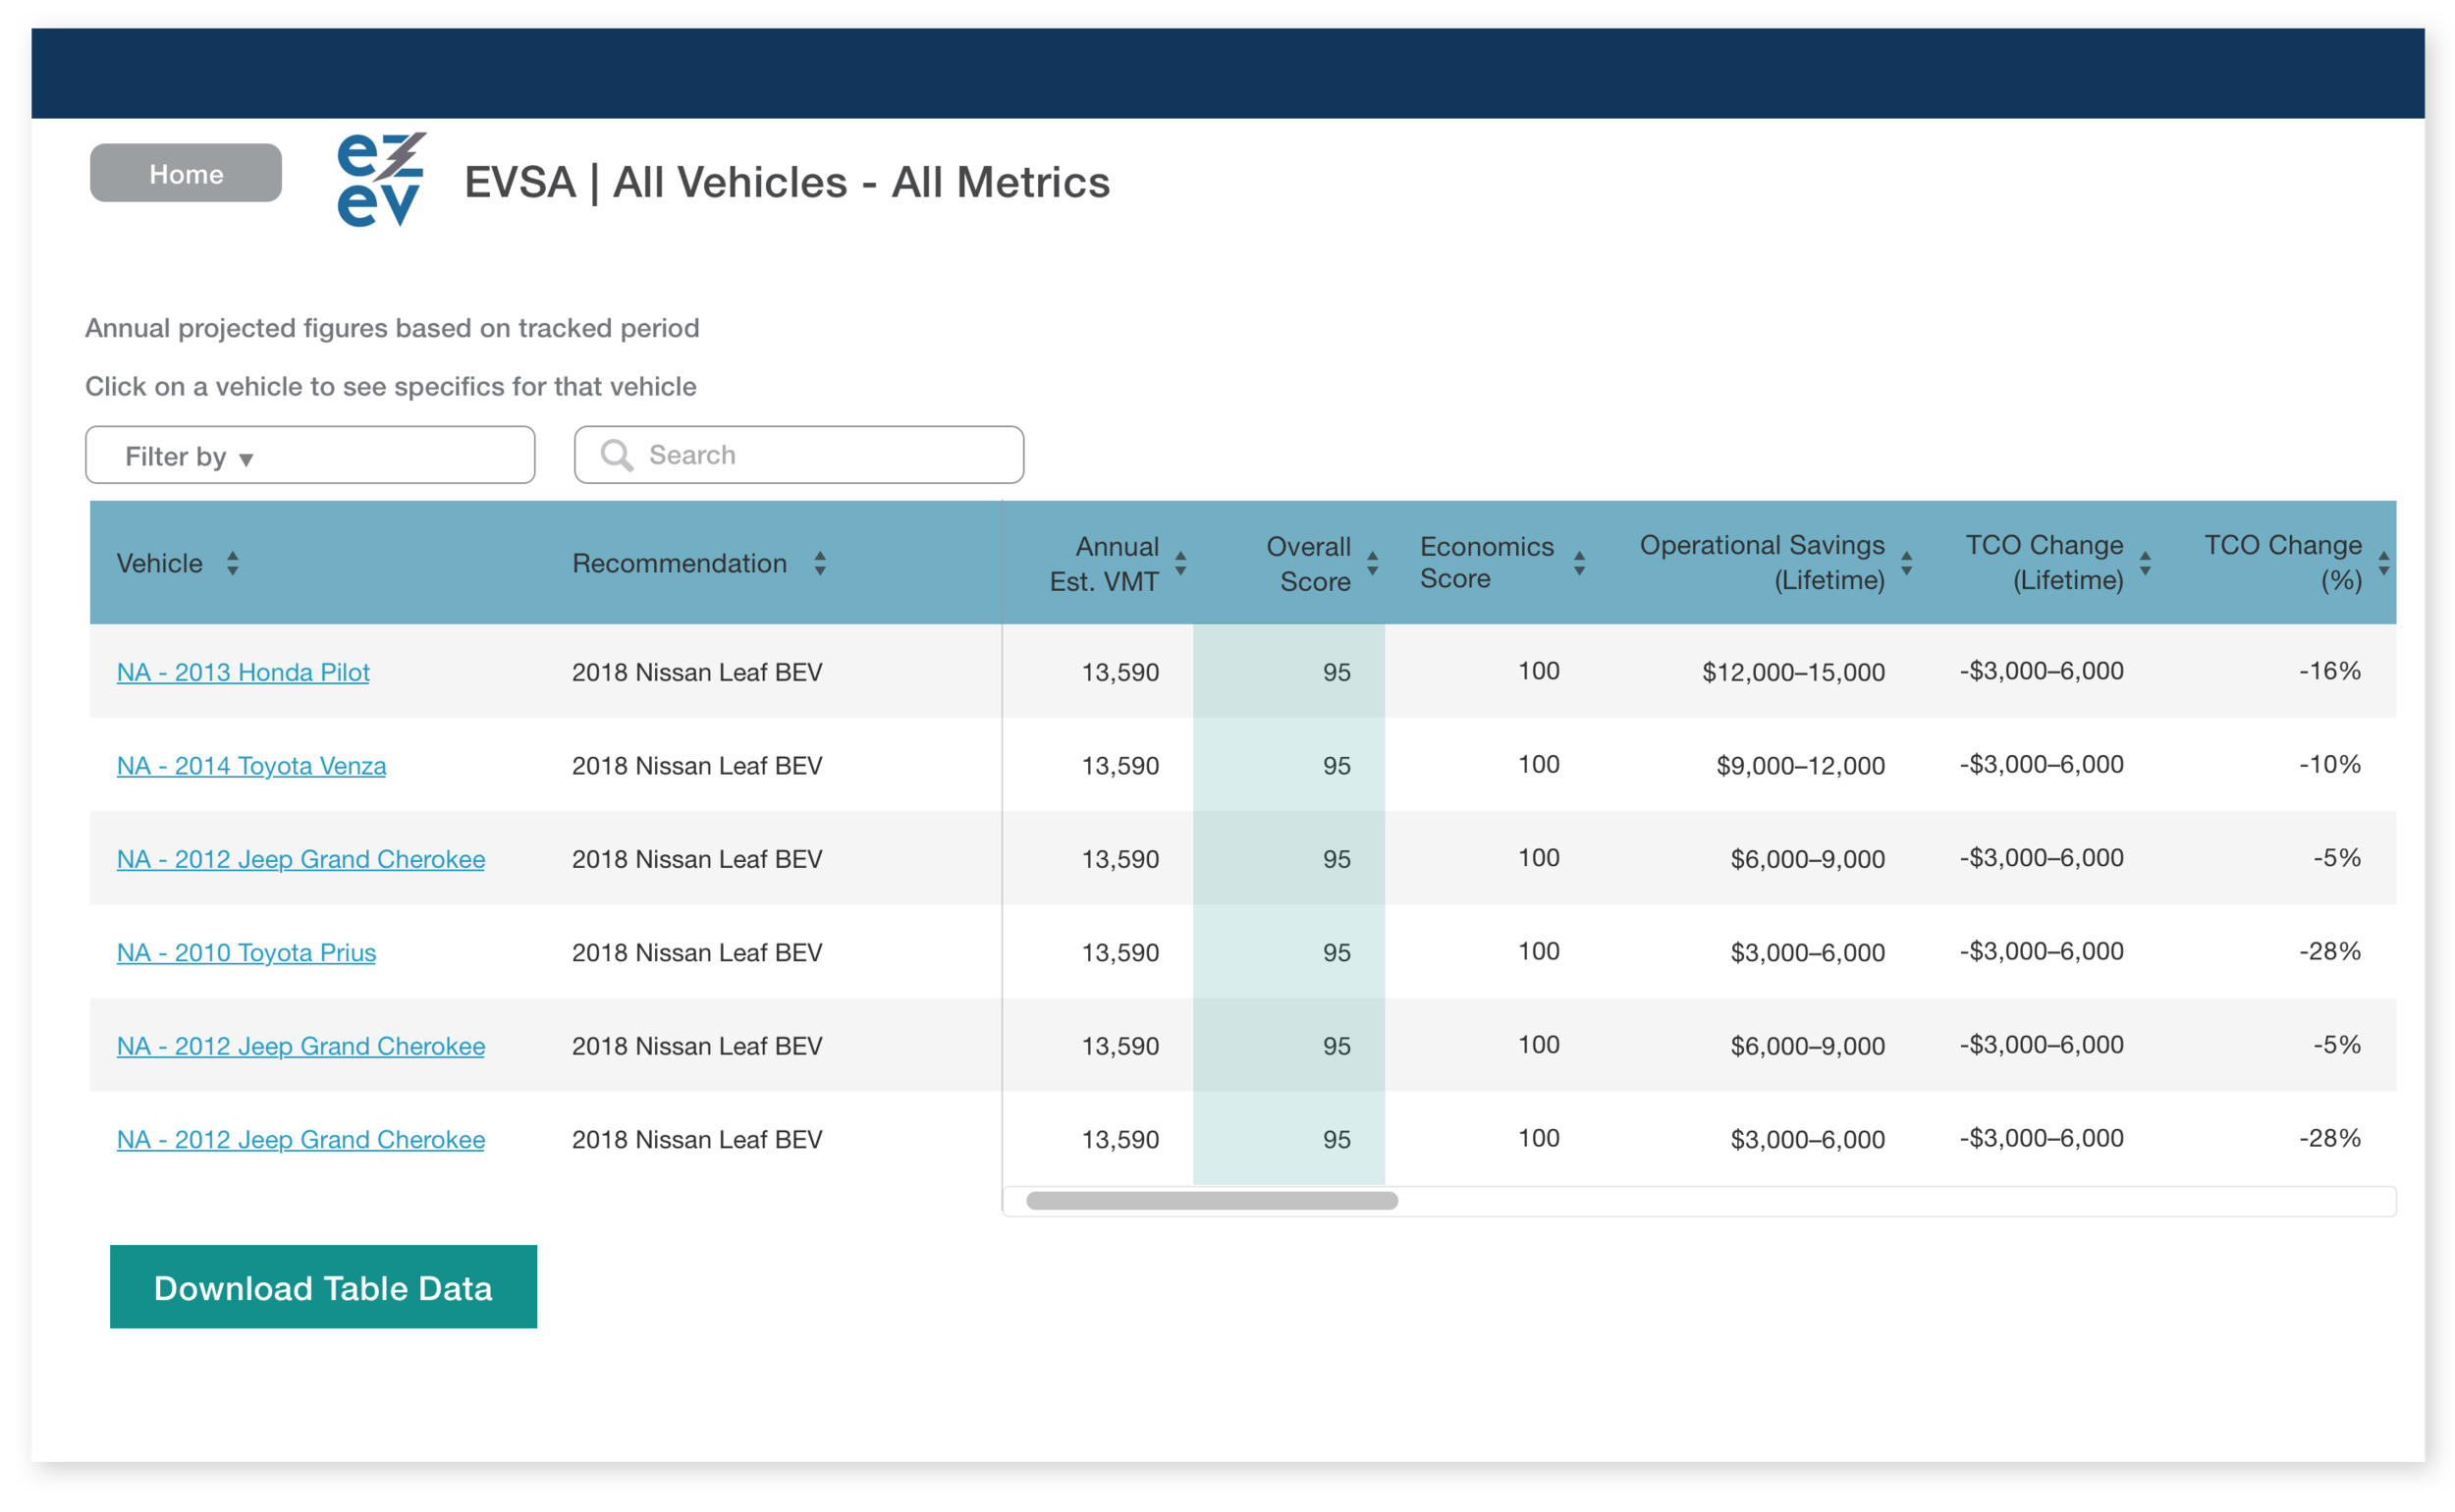Click the horizontal table scrollbar thumb
This screenshot has height=1512, width=2455.
[x=1212, y=1201]
